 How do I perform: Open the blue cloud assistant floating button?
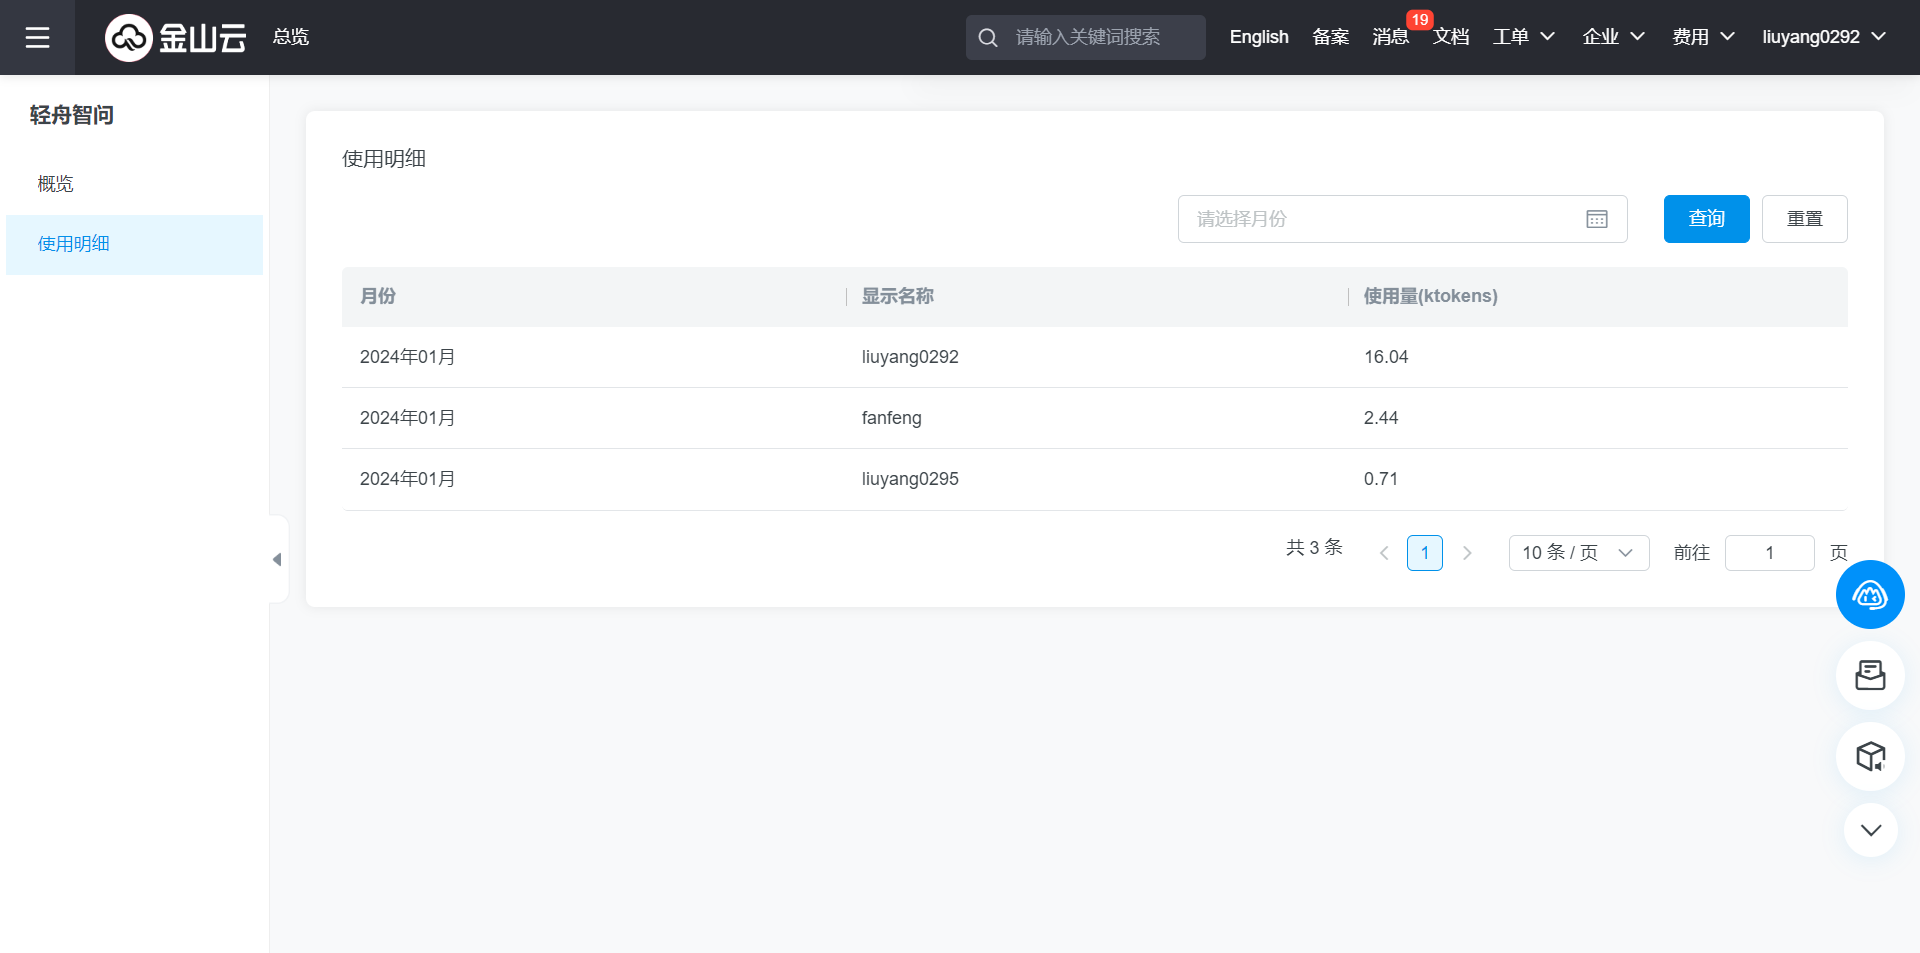[x=1869, y=595]
